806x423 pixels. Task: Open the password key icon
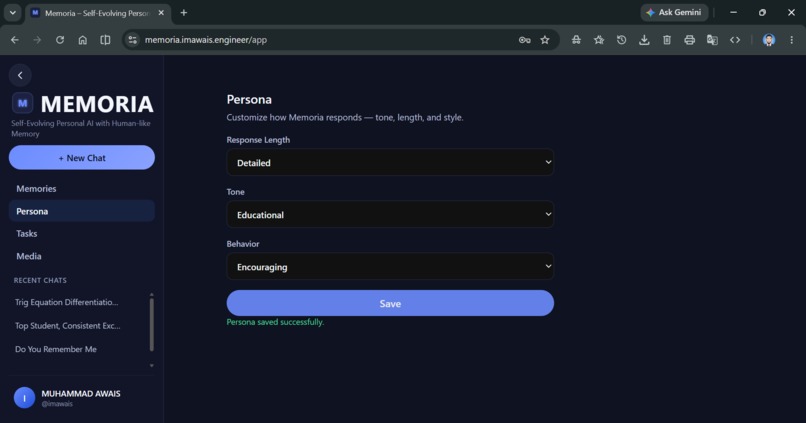(x=524, y=40)
